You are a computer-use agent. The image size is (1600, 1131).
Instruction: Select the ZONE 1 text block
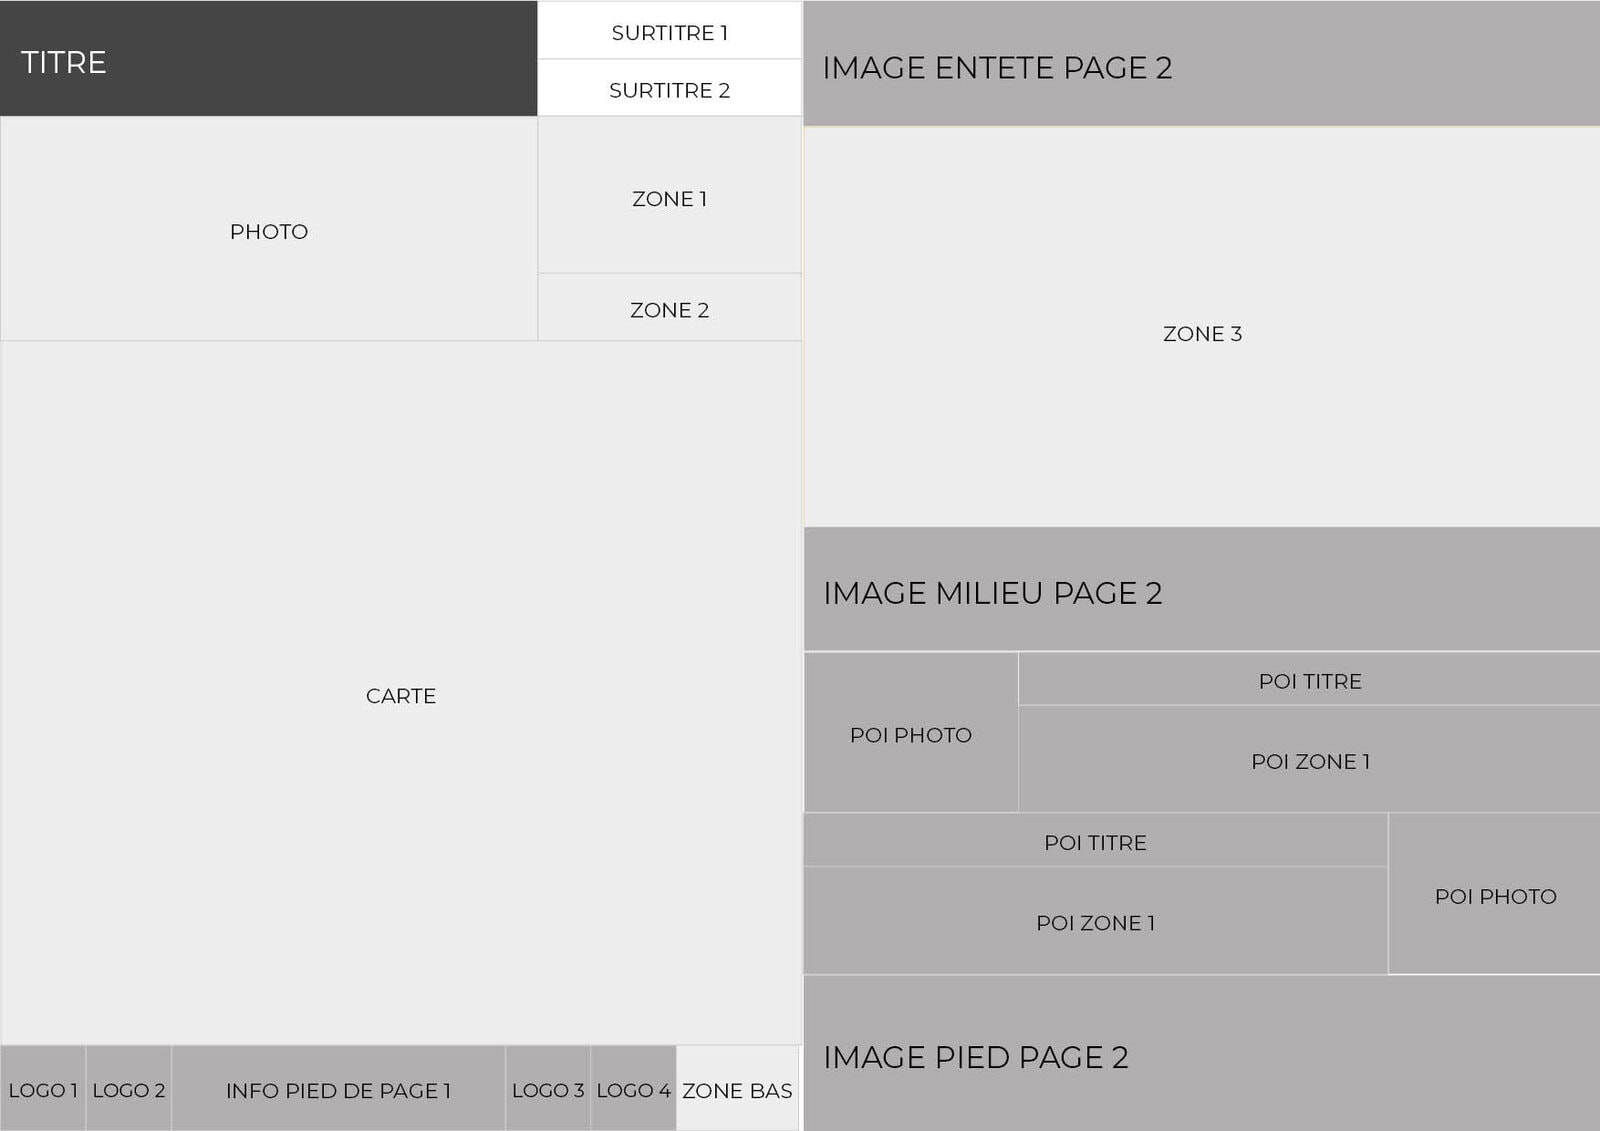[670, 195]
